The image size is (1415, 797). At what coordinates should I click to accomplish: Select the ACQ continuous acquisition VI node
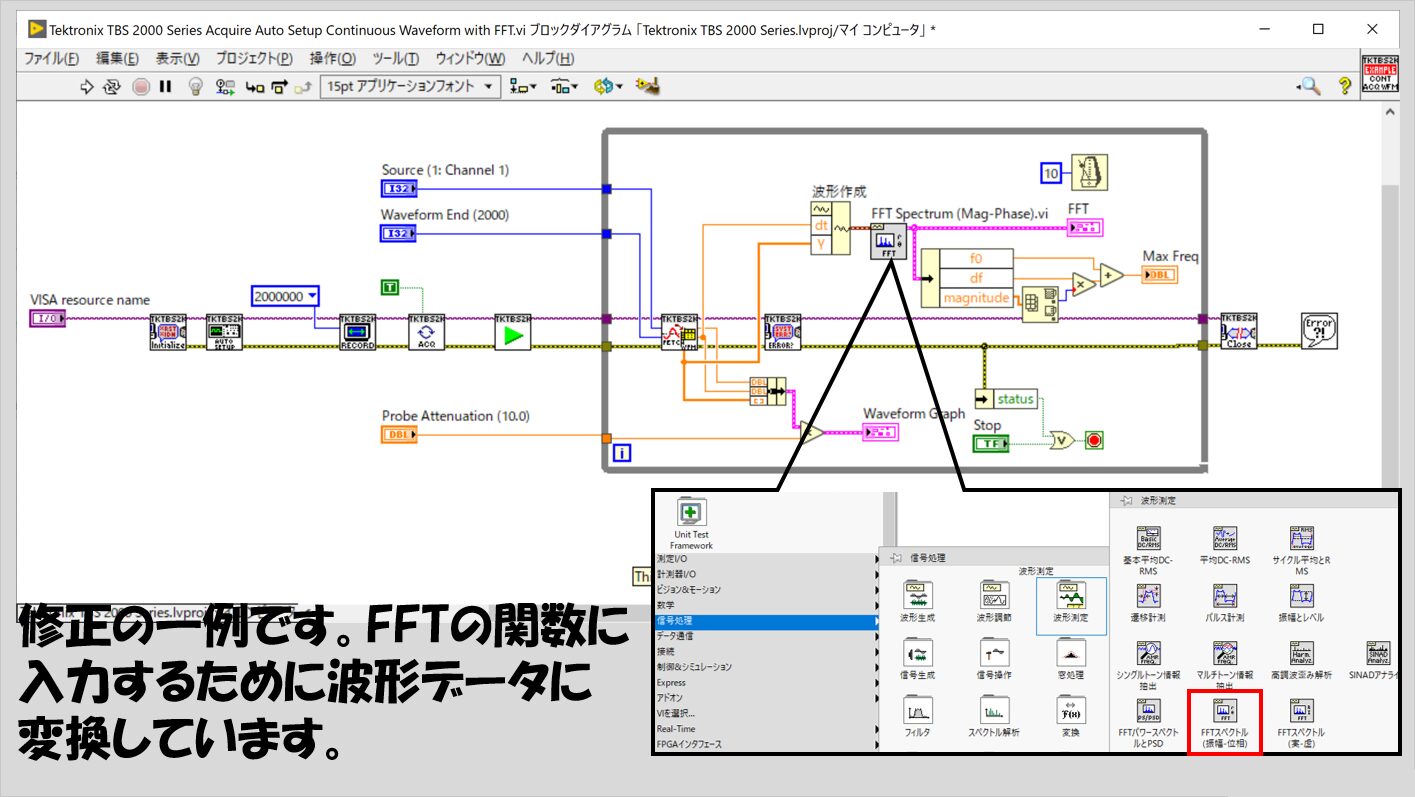pos(427,332)
